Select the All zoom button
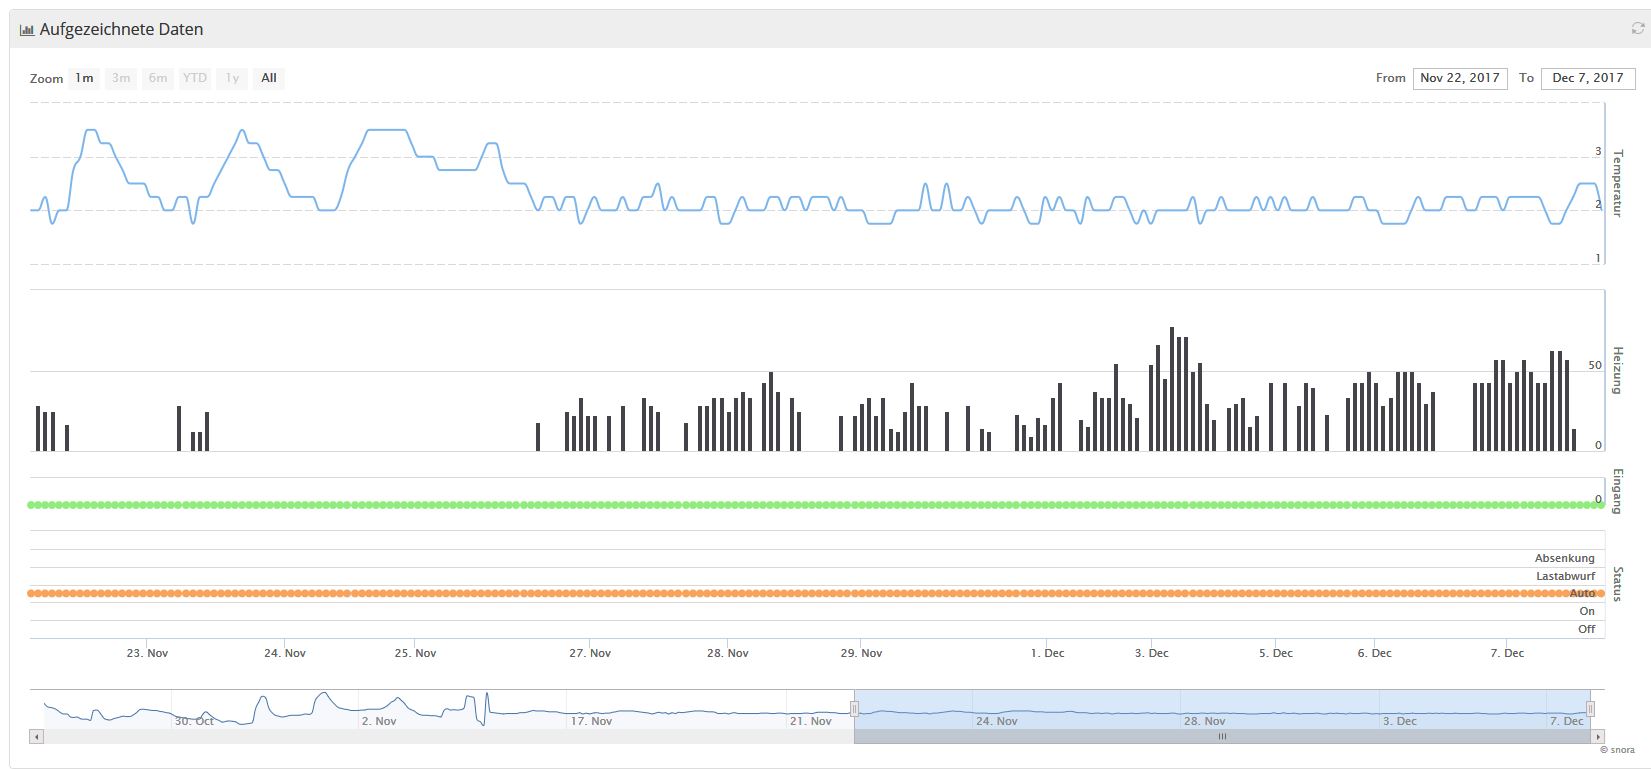The height and width of the screenshot is (770, 1651). click(x=269, y=78)
